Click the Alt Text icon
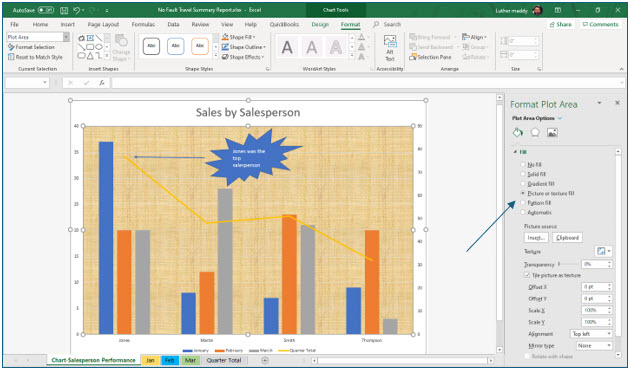Image resolution: width=630 pixels, height=368 pixels. [390, 47]
